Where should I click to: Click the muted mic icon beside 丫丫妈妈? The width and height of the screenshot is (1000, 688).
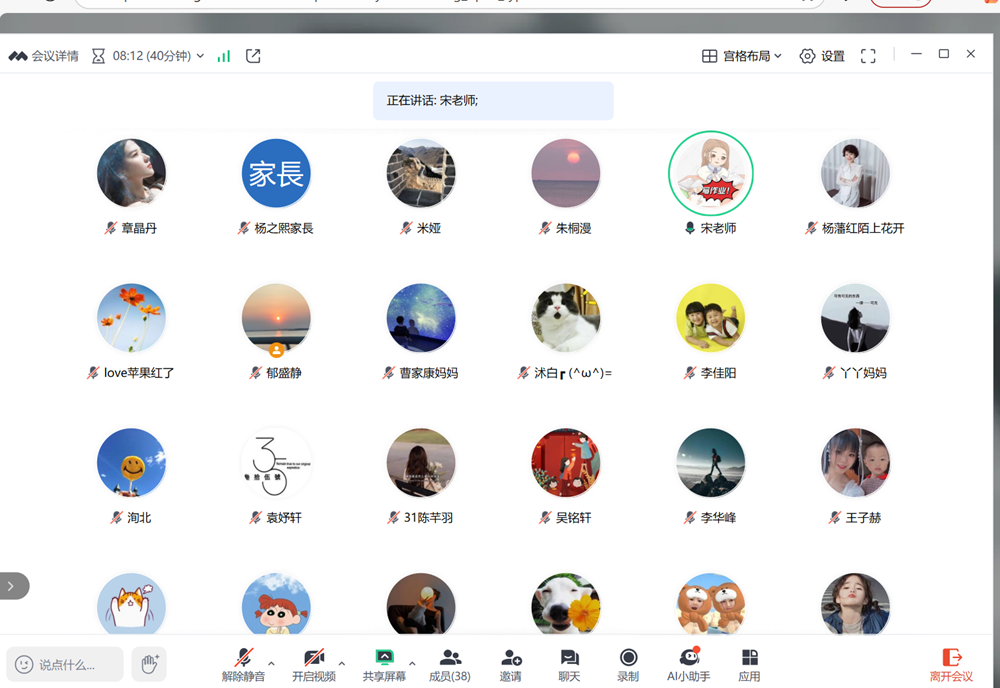[829, 372]
